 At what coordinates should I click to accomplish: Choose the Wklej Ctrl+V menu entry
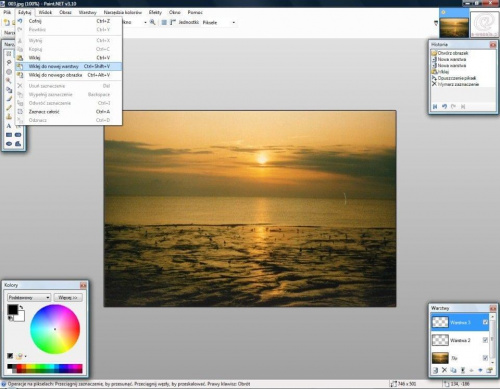tap(69, 58)
